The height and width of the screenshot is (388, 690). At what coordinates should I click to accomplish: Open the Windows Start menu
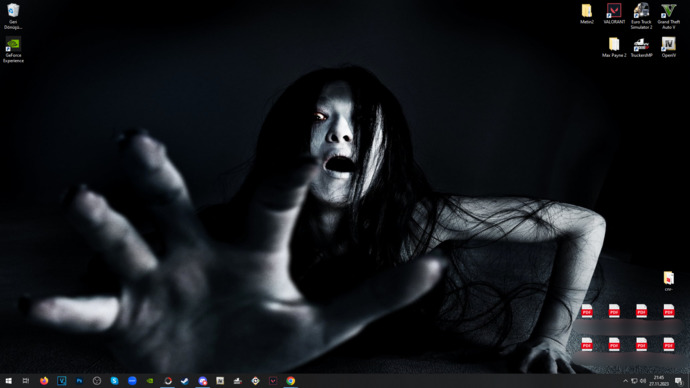click(8, 381)
